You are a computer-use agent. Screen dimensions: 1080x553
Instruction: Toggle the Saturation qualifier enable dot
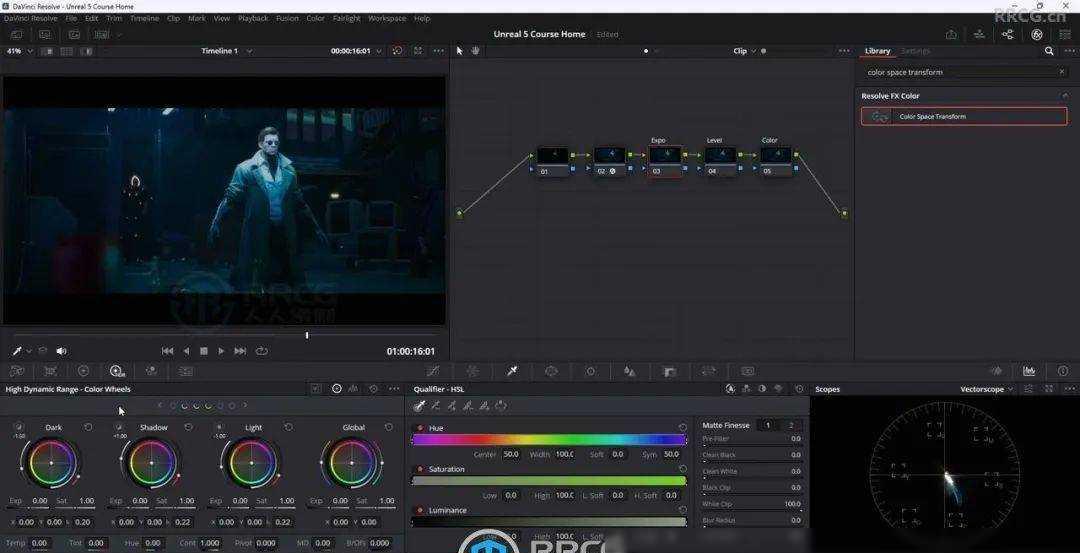pyautogui.click(x=420, y=470)
